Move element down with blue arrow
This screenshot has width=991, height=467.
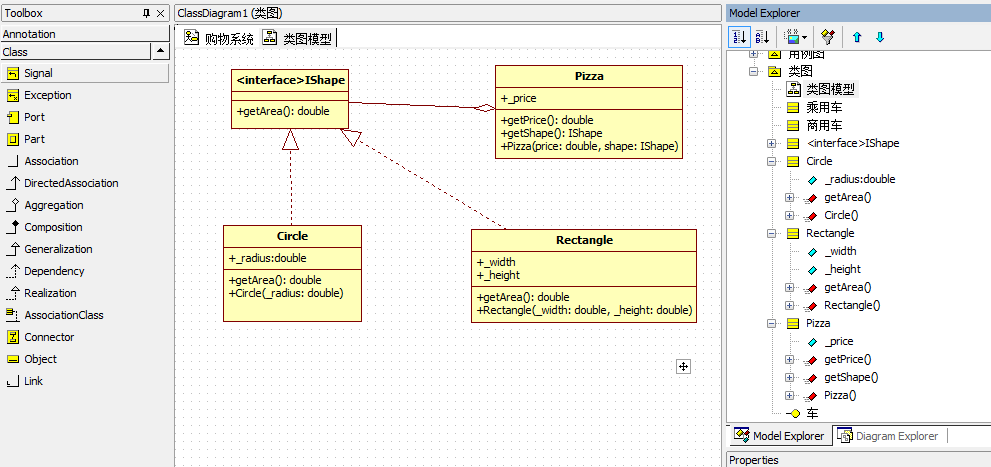tap(880, 37)
